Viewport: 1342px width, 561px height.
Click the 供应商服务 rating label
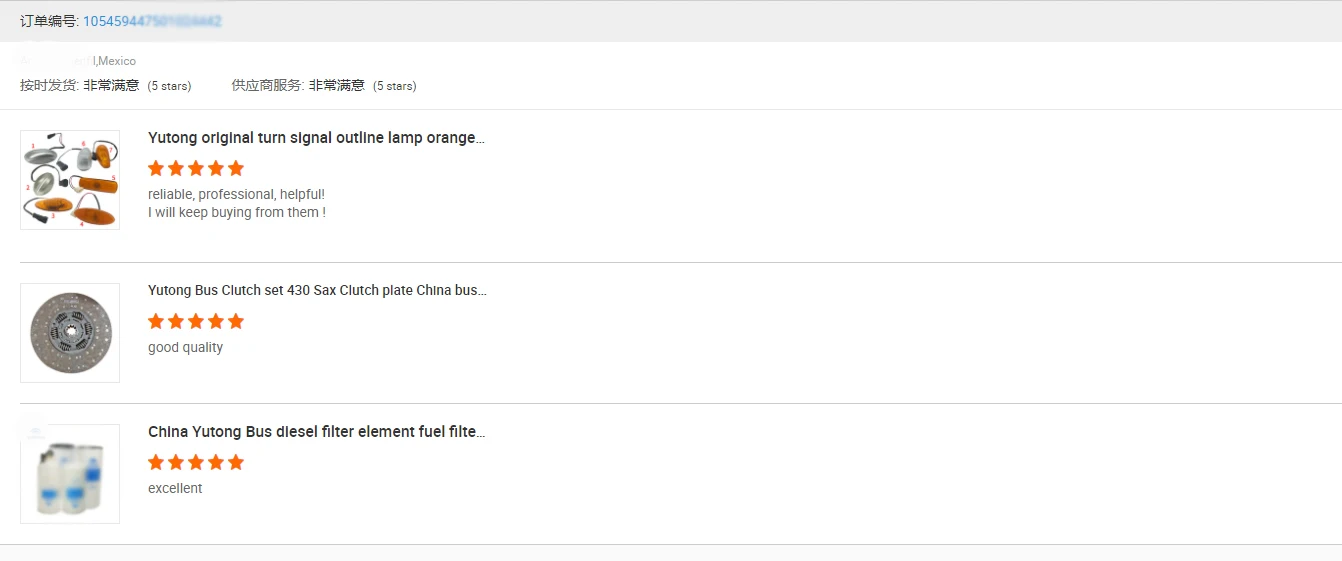[266, 86]
